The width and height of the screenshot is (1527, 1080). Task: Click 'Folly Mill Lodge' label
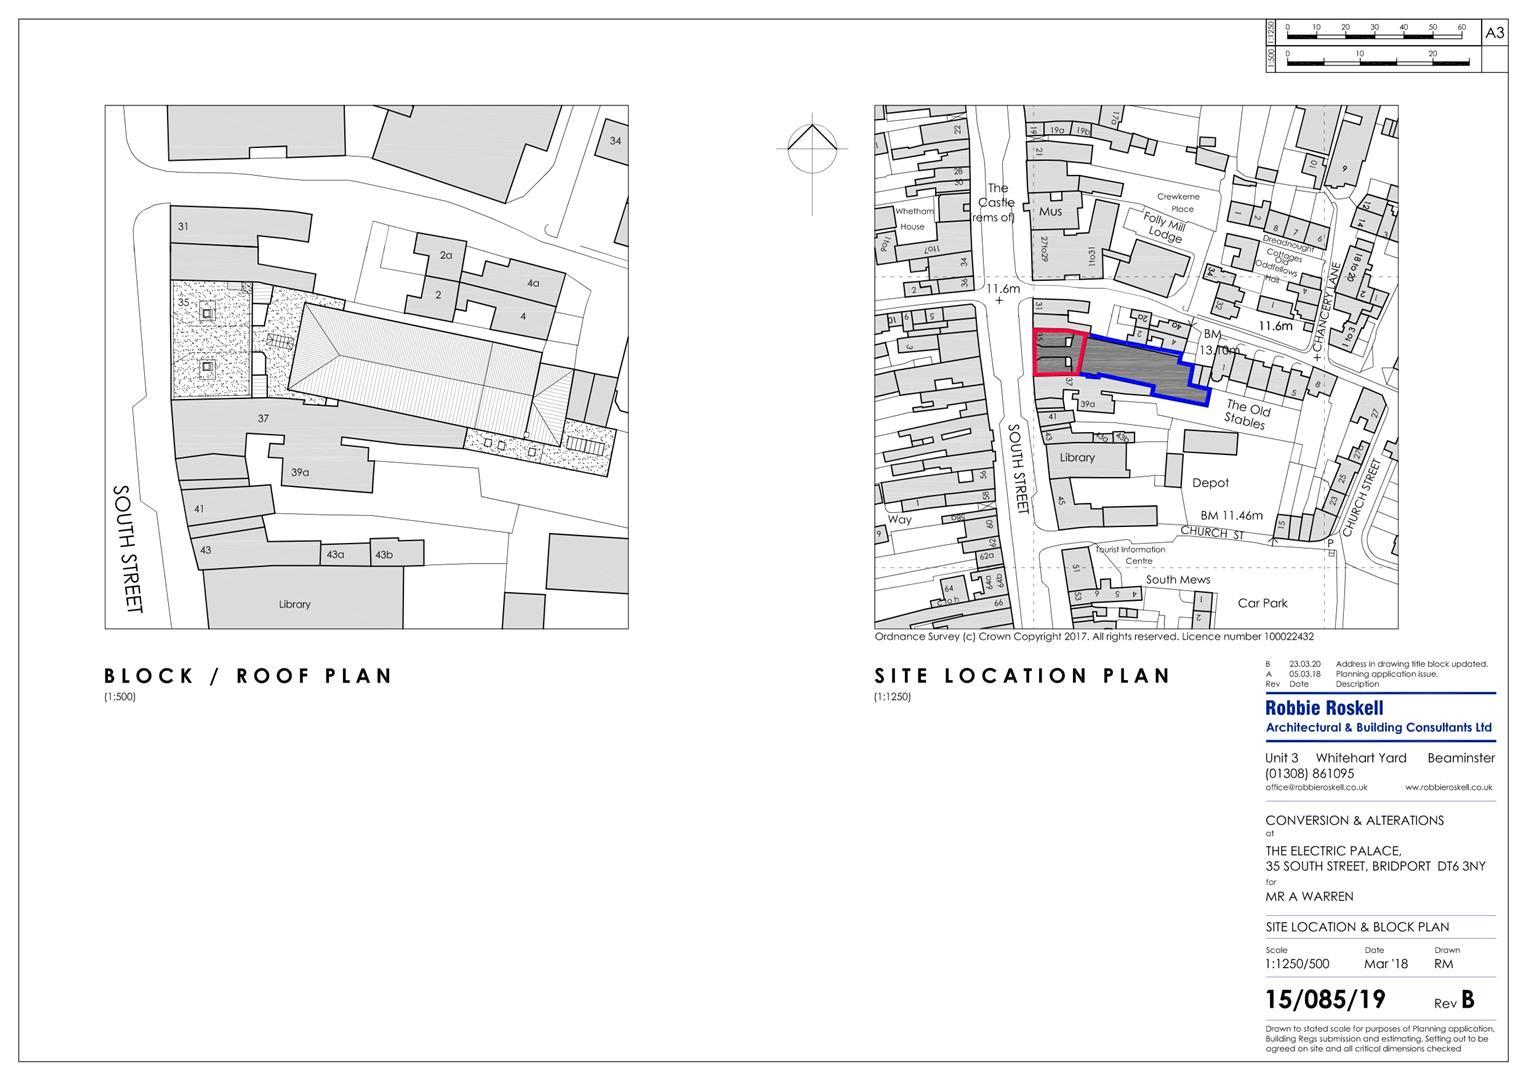point(1165,230)
